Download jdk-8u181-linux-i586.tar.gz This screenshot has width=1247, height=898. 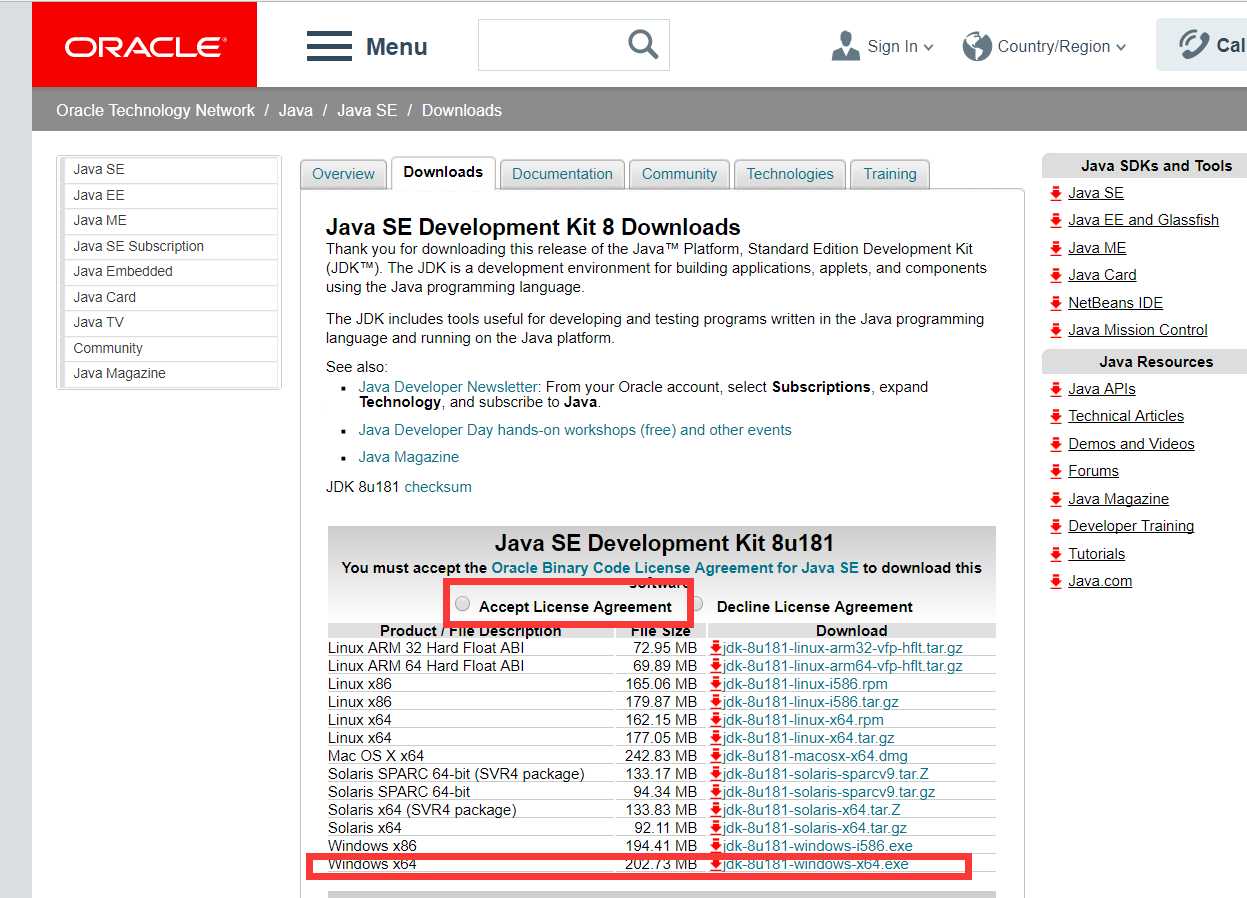[x=811, y=702]
